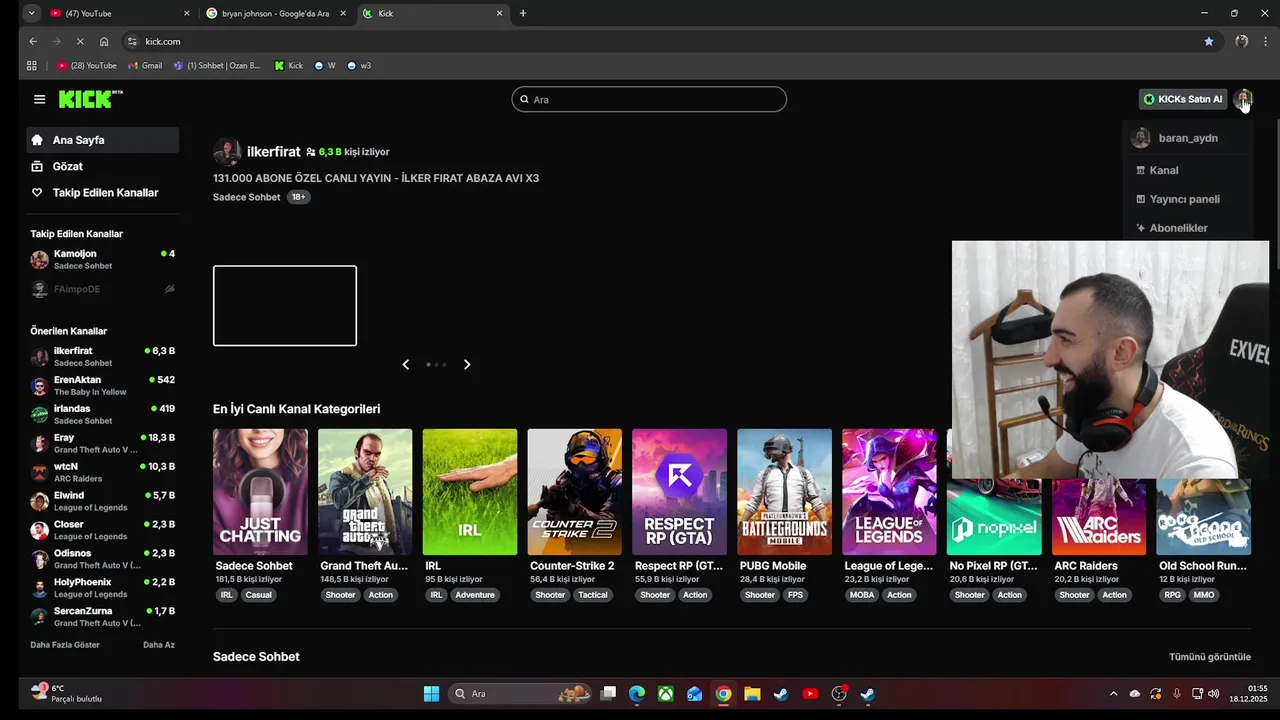Open File Explorer from the taskbar
1280x720 pixels.
pos(752,694)
